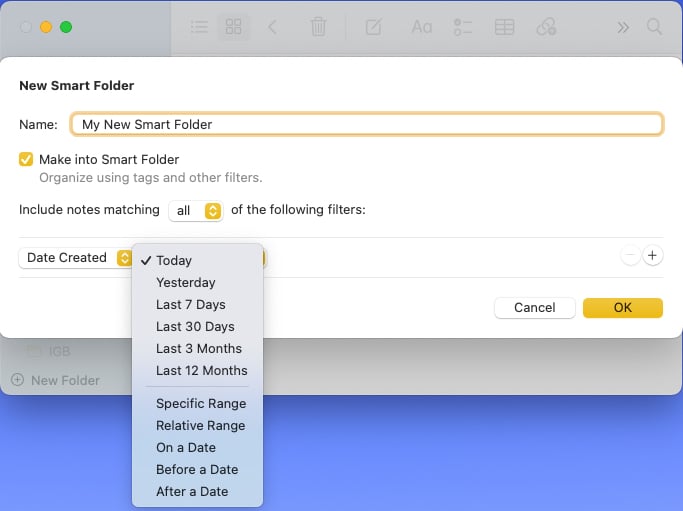
Task: Select the IGB folder in sidebar
Action: [x=48, y=352]
